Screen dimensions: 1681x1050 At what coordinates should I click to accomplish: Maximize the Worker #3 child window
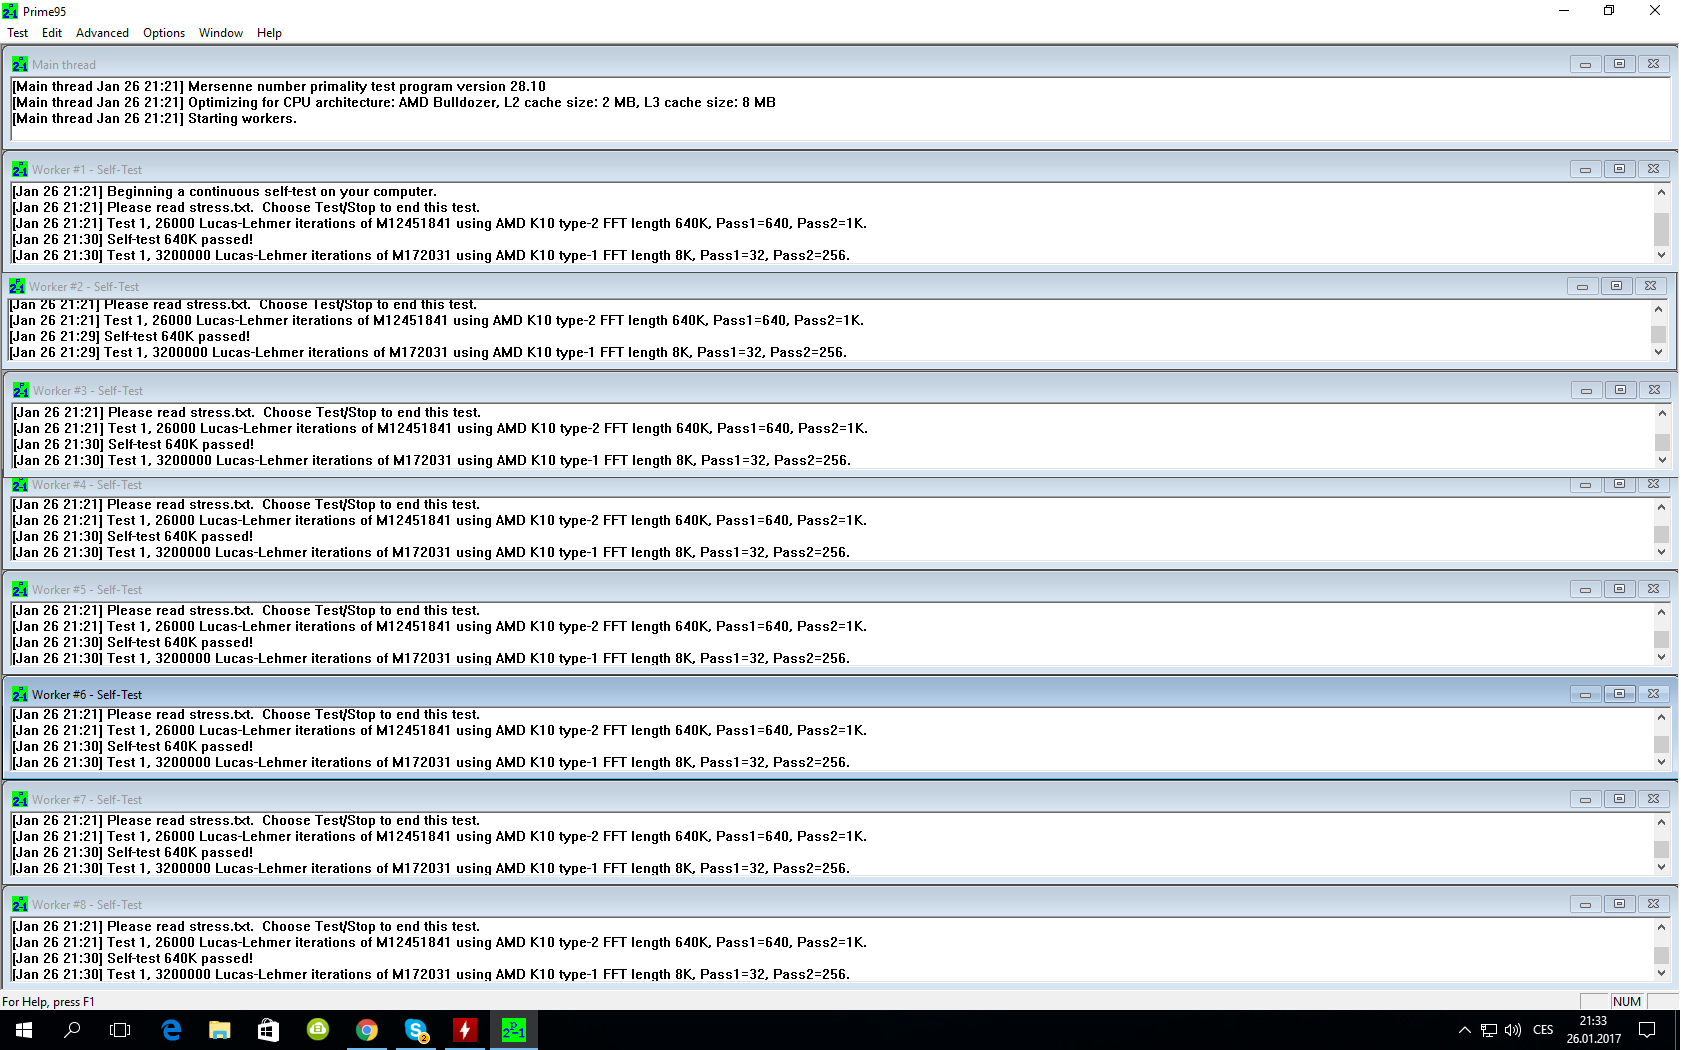[1620, 390]
